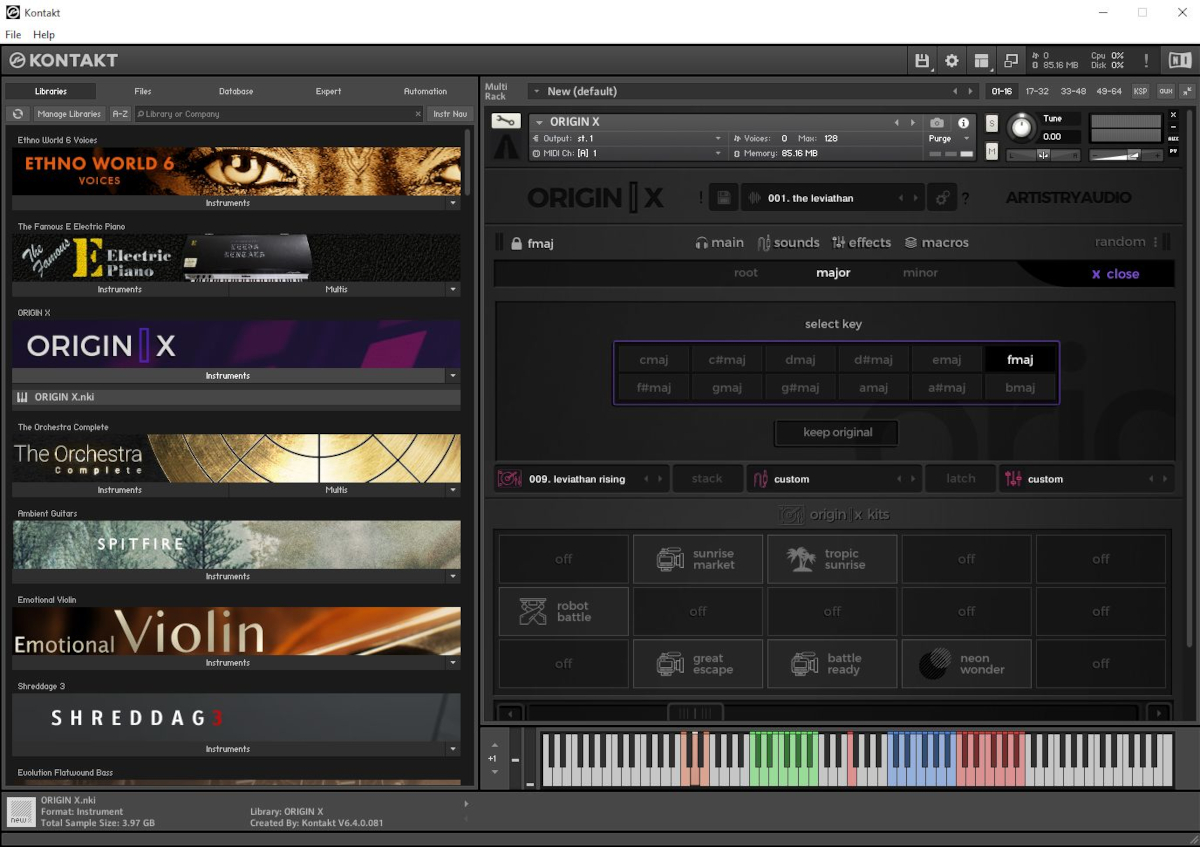Select the c#maj key
Image resolution: width=1200 pixels, height=847 pixels.
(727, 360)
